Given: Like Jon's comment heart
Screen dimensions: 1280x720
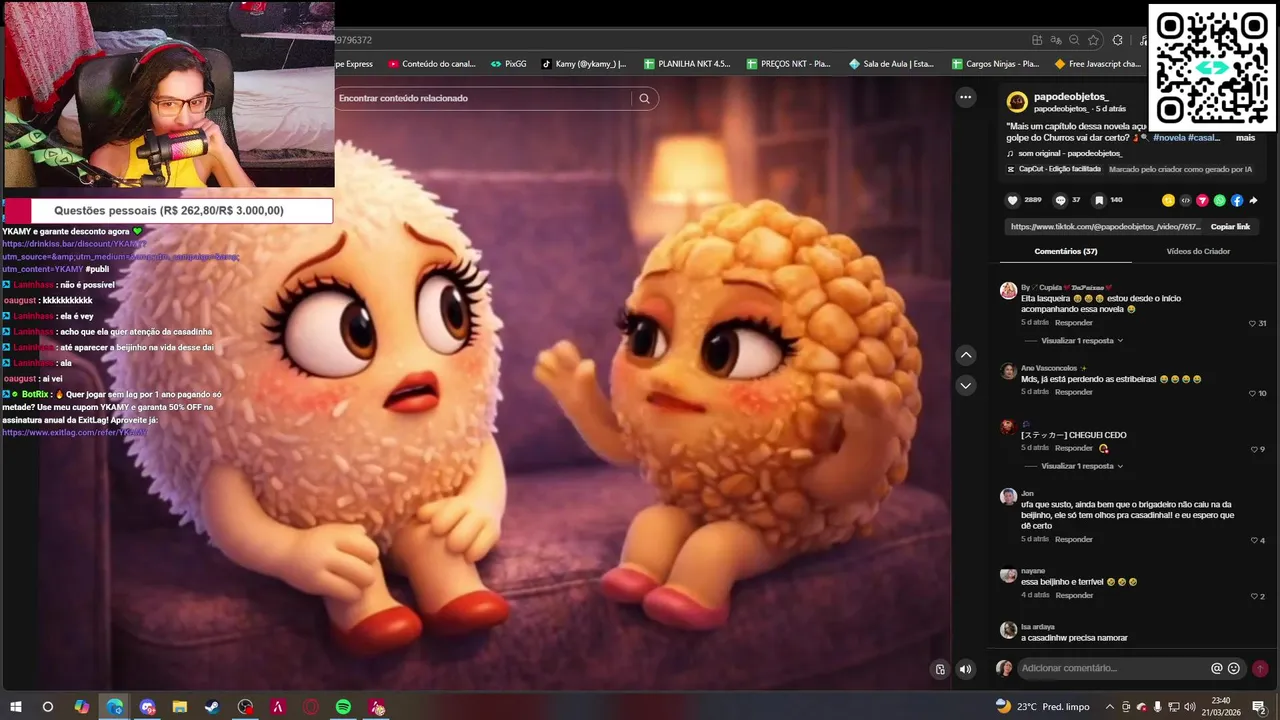Looking at the screenshot, I should [x=1254, y=540].
